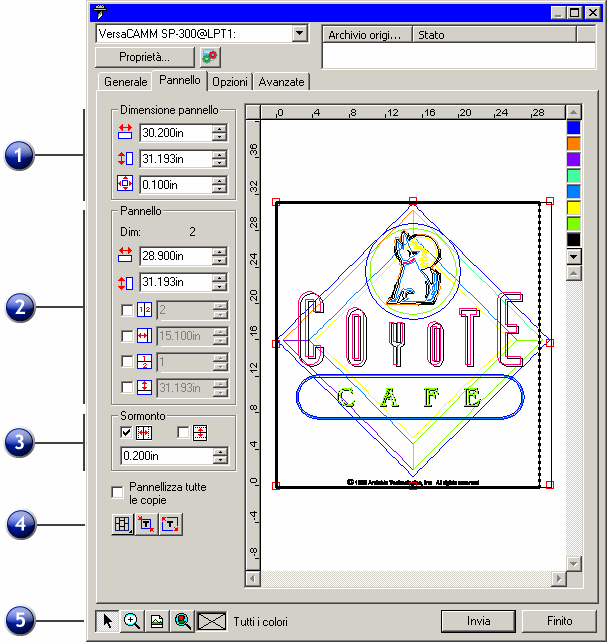Click the dashed tile boundary line in preview

coord(539,343)
